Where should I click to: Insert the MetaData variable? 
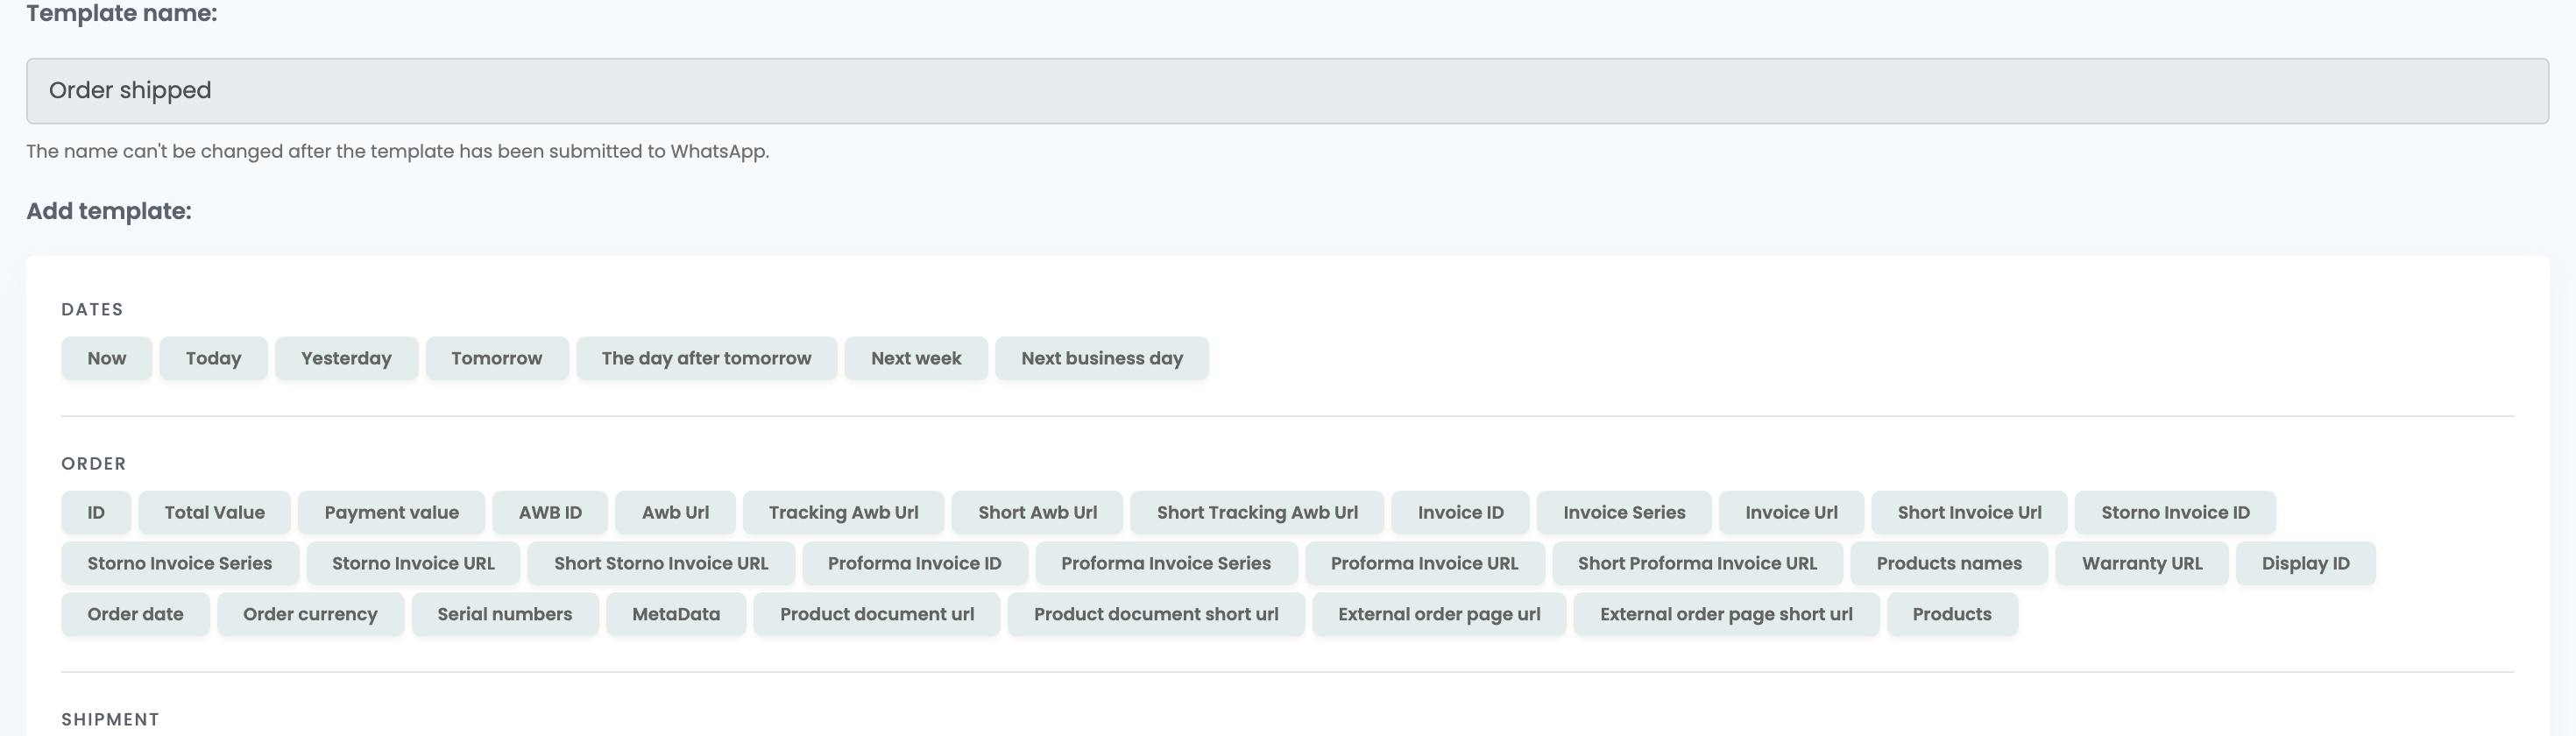click(x=676, y=614)
